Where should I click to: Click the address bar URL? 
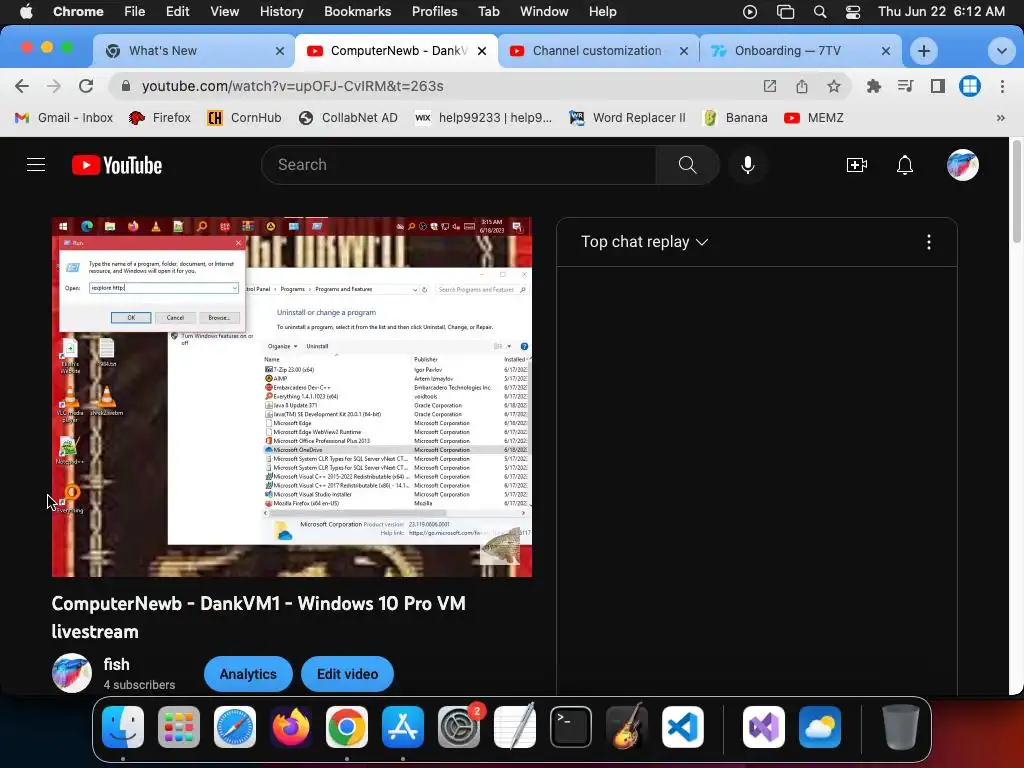click(293, 86)
